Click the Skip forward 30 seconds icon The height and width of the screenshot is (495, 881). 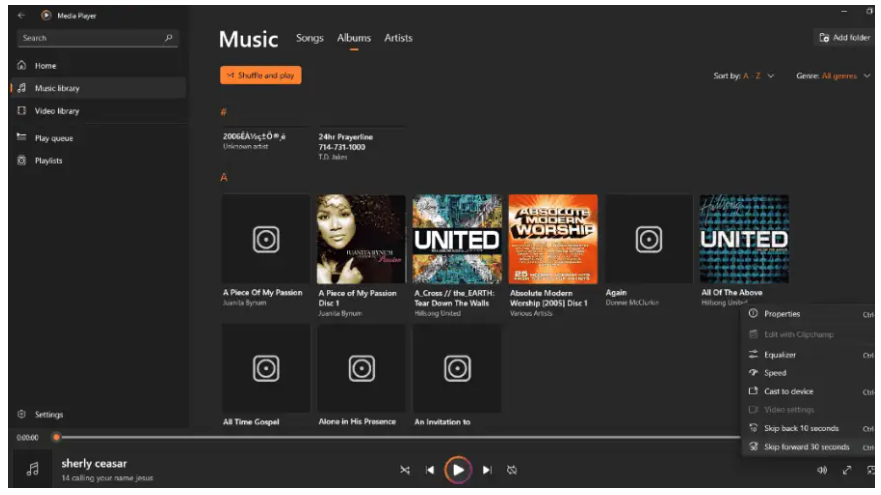click(x=753, y=447)
